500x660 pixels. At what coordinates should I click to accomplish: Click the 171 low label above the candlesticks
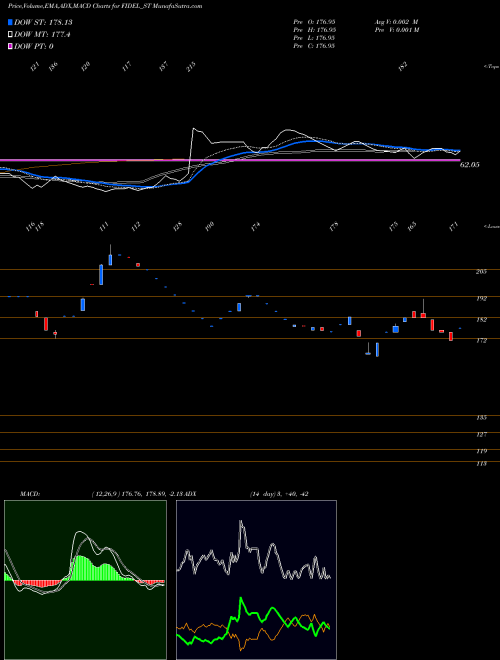(456, 226)
